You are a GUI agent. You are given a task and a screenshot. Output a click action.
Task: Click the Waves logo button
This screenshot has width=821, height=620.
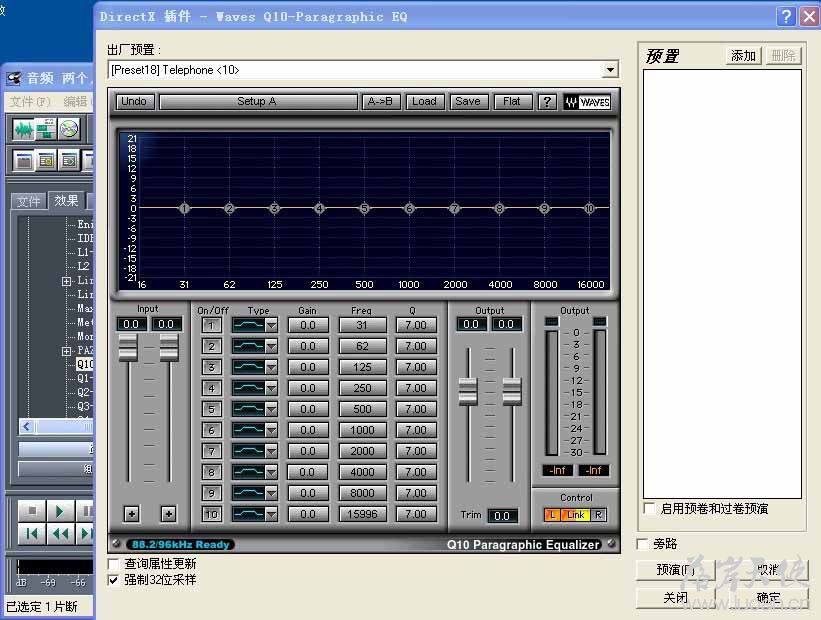[x=587, y=102]
